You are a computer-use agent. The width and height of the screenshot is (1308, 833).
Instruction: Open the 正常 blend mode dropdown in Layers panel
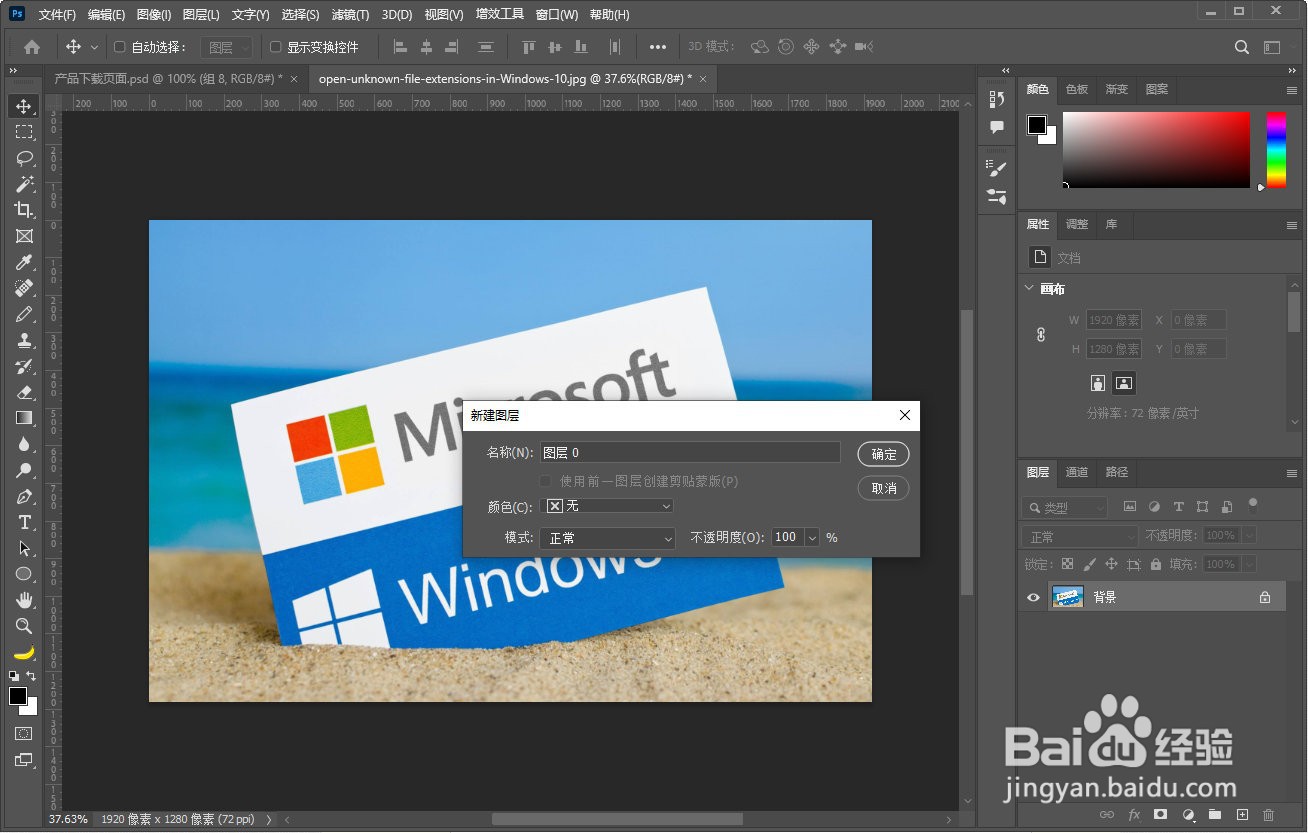pyautogui.click(x=1080, y=537)
